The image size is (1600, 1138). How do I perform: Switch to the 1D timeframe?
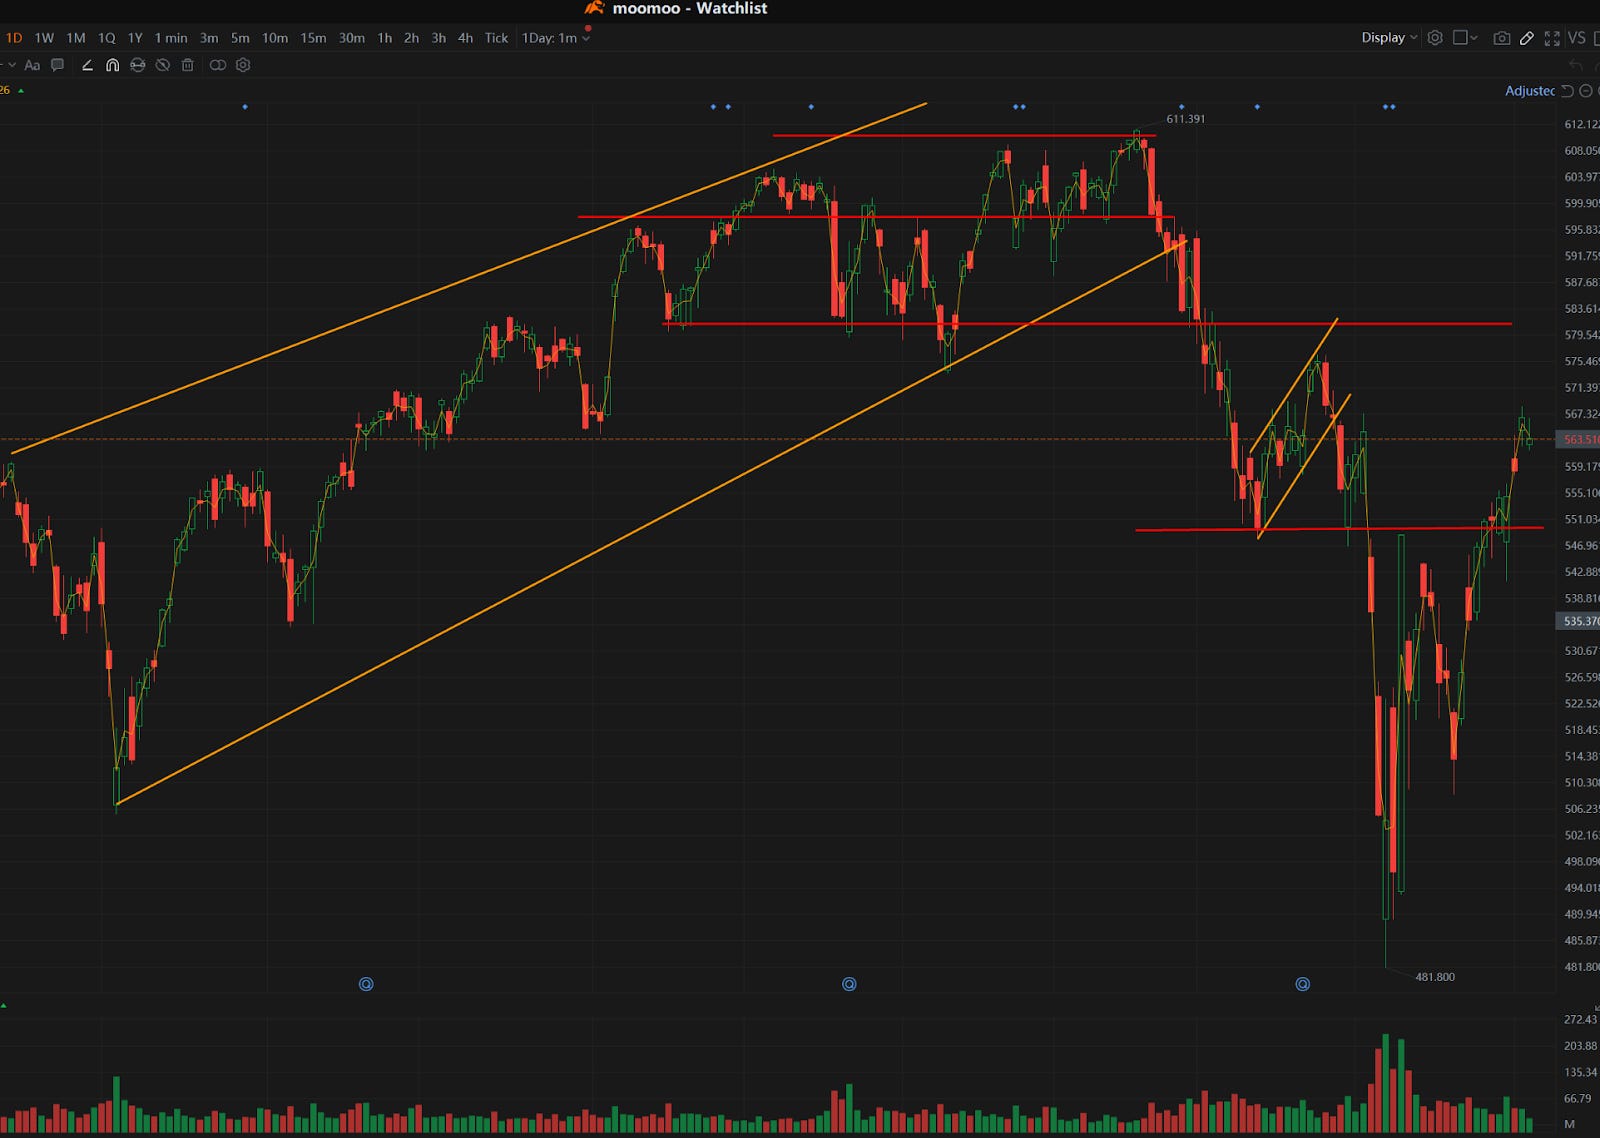[14, 38]
